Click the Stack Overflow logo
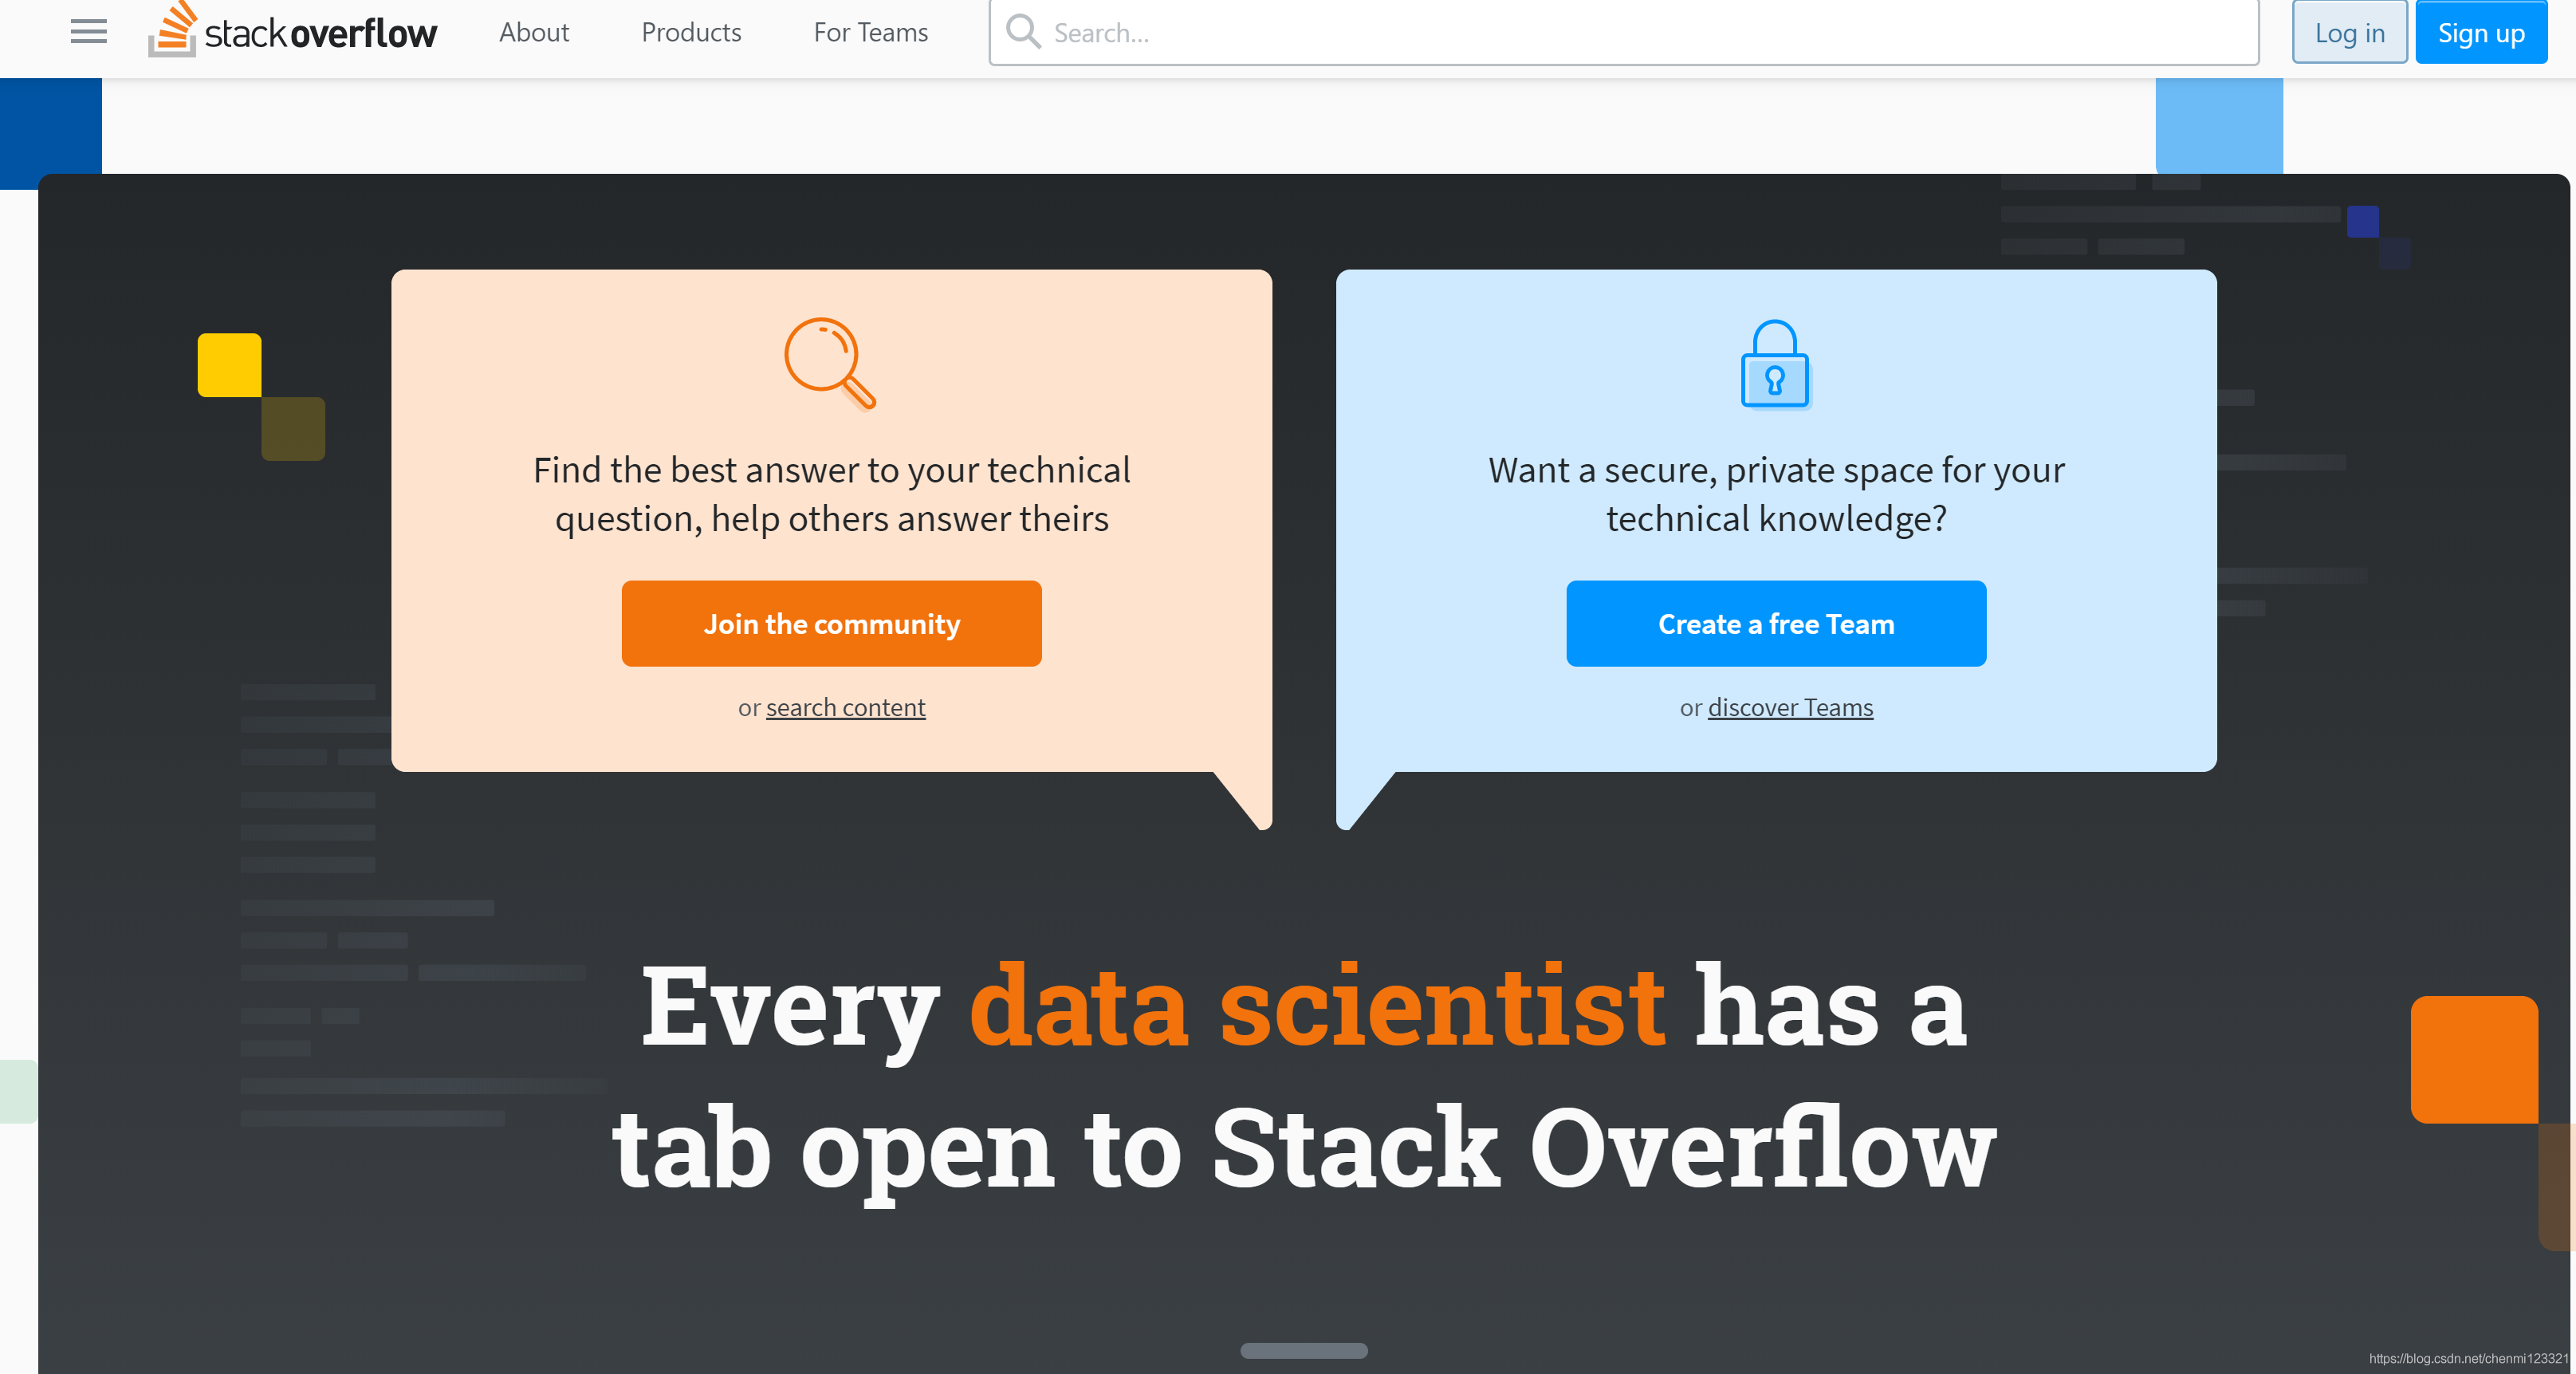This screenshot has width=2576, height=1374. [x=292, y=30]
